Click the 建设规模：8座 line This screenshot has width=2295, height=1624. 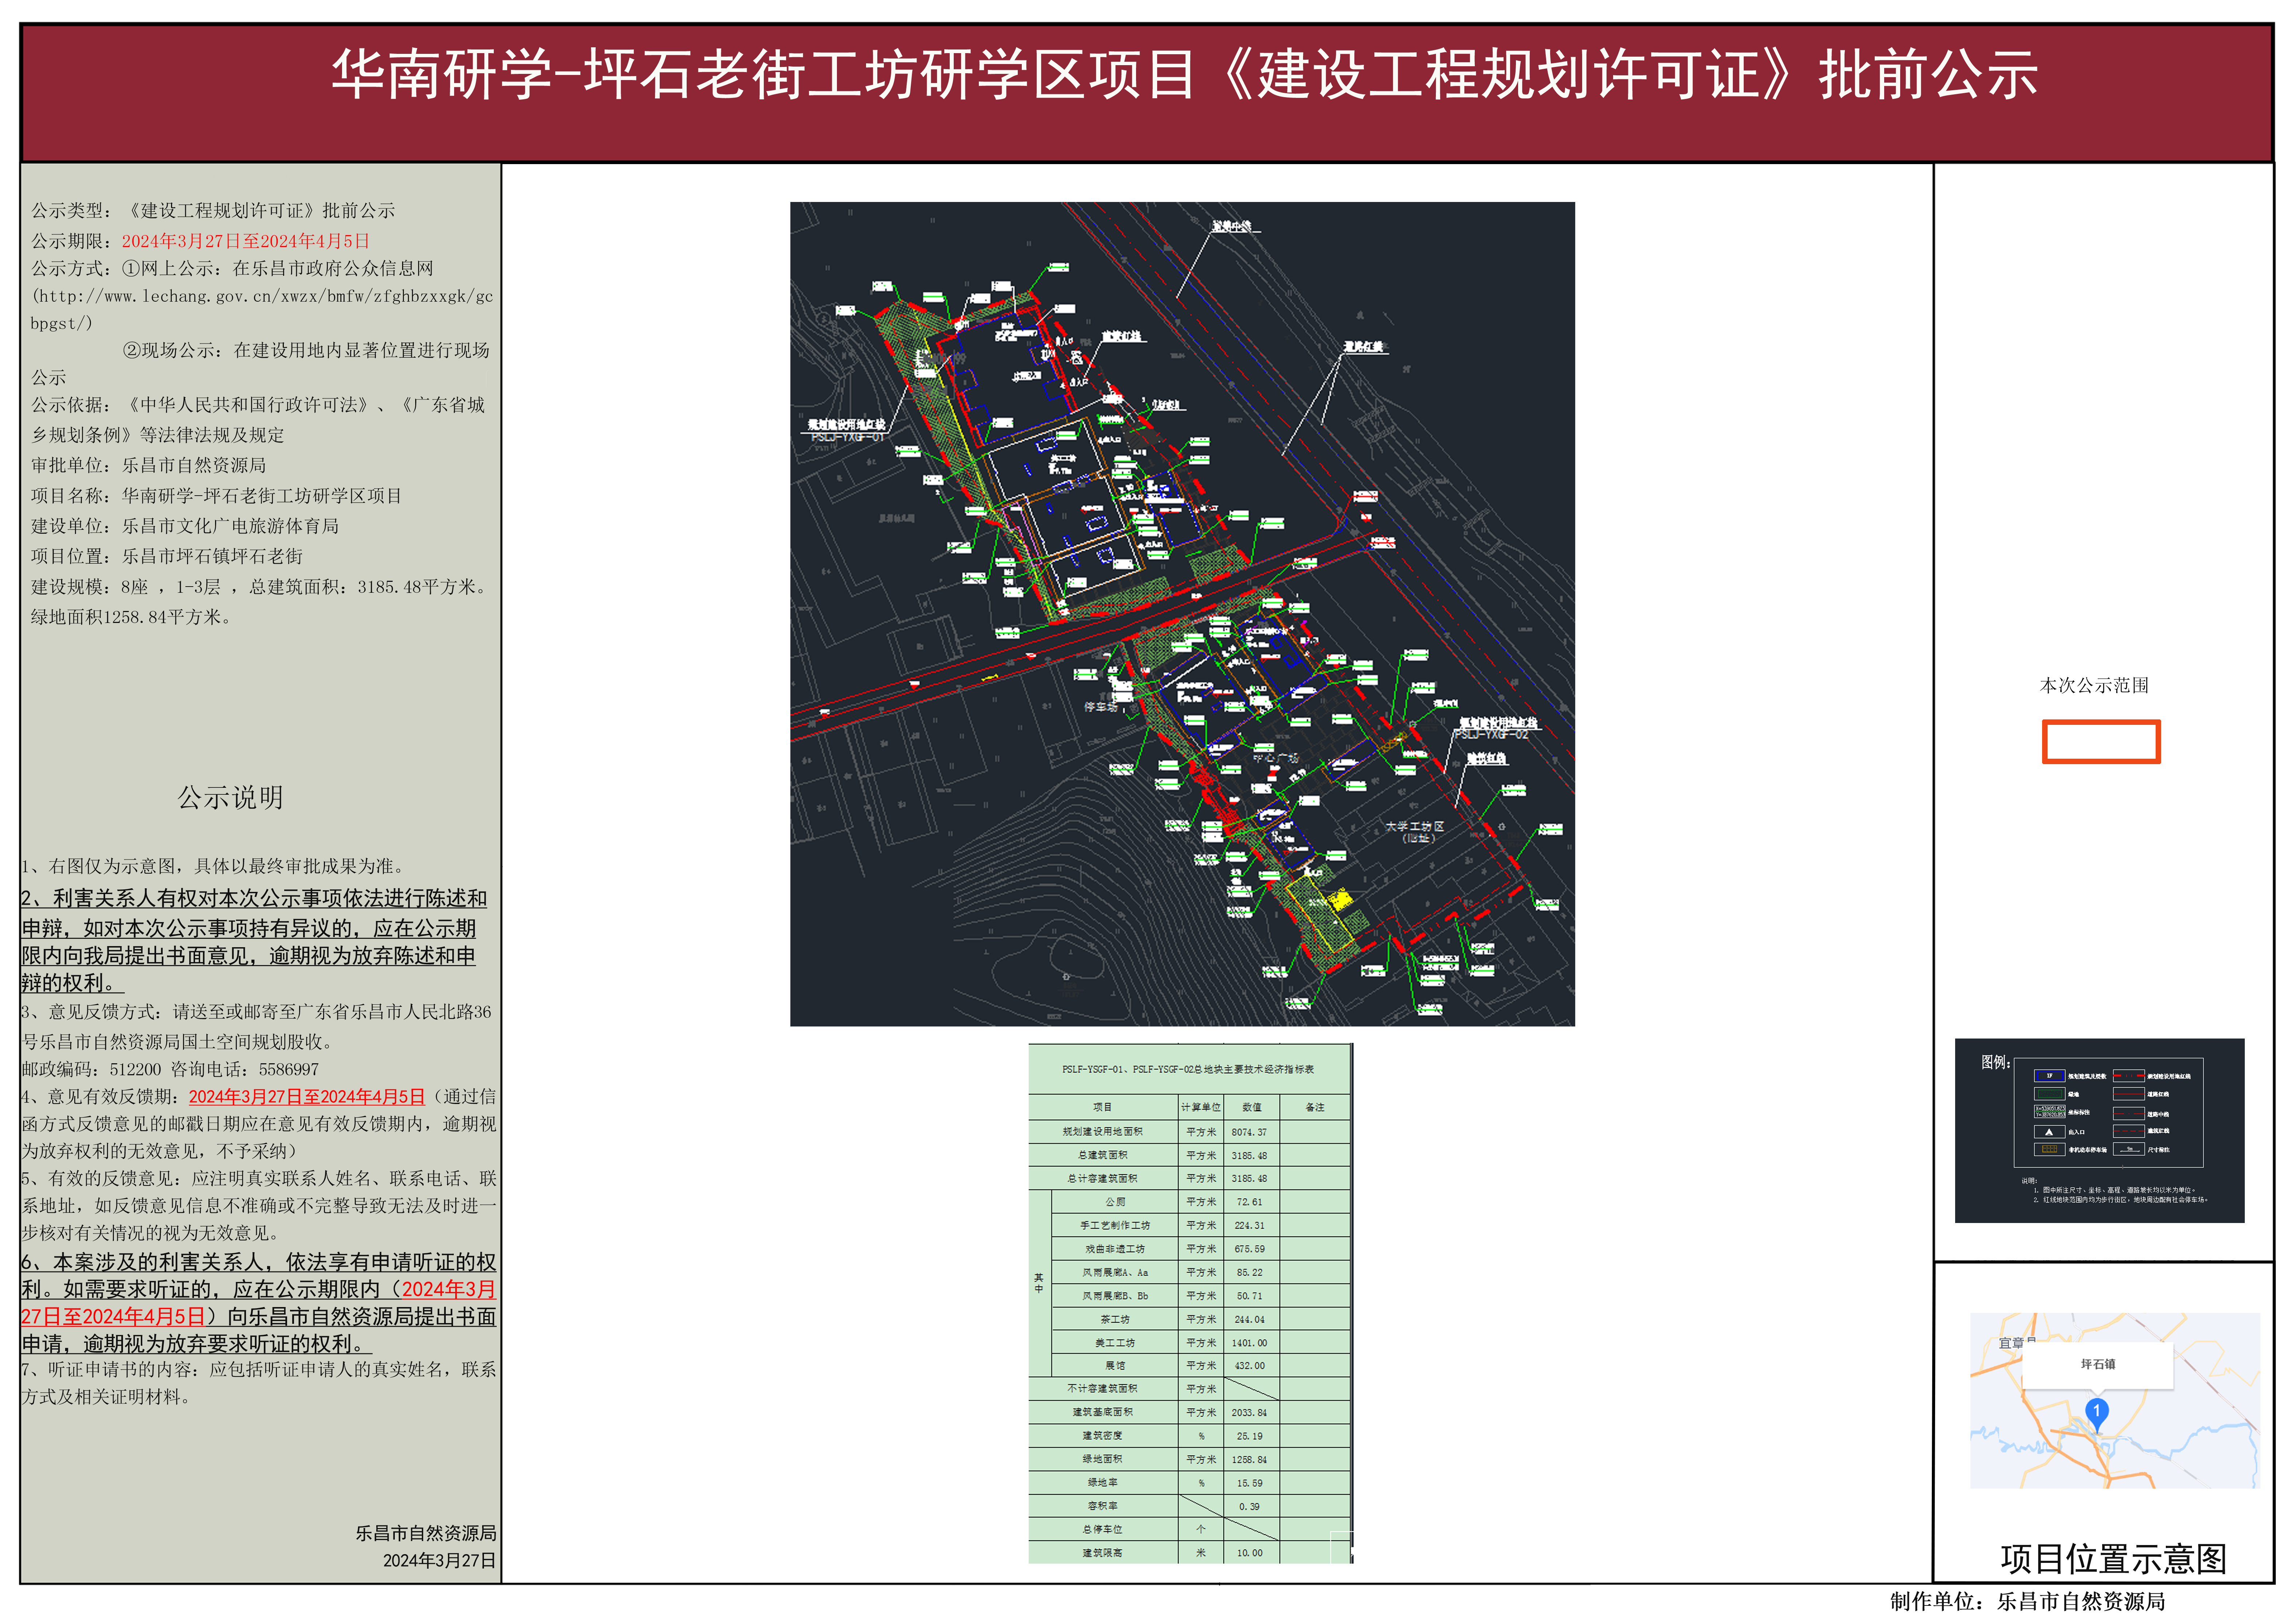click(x=261, y=587)
